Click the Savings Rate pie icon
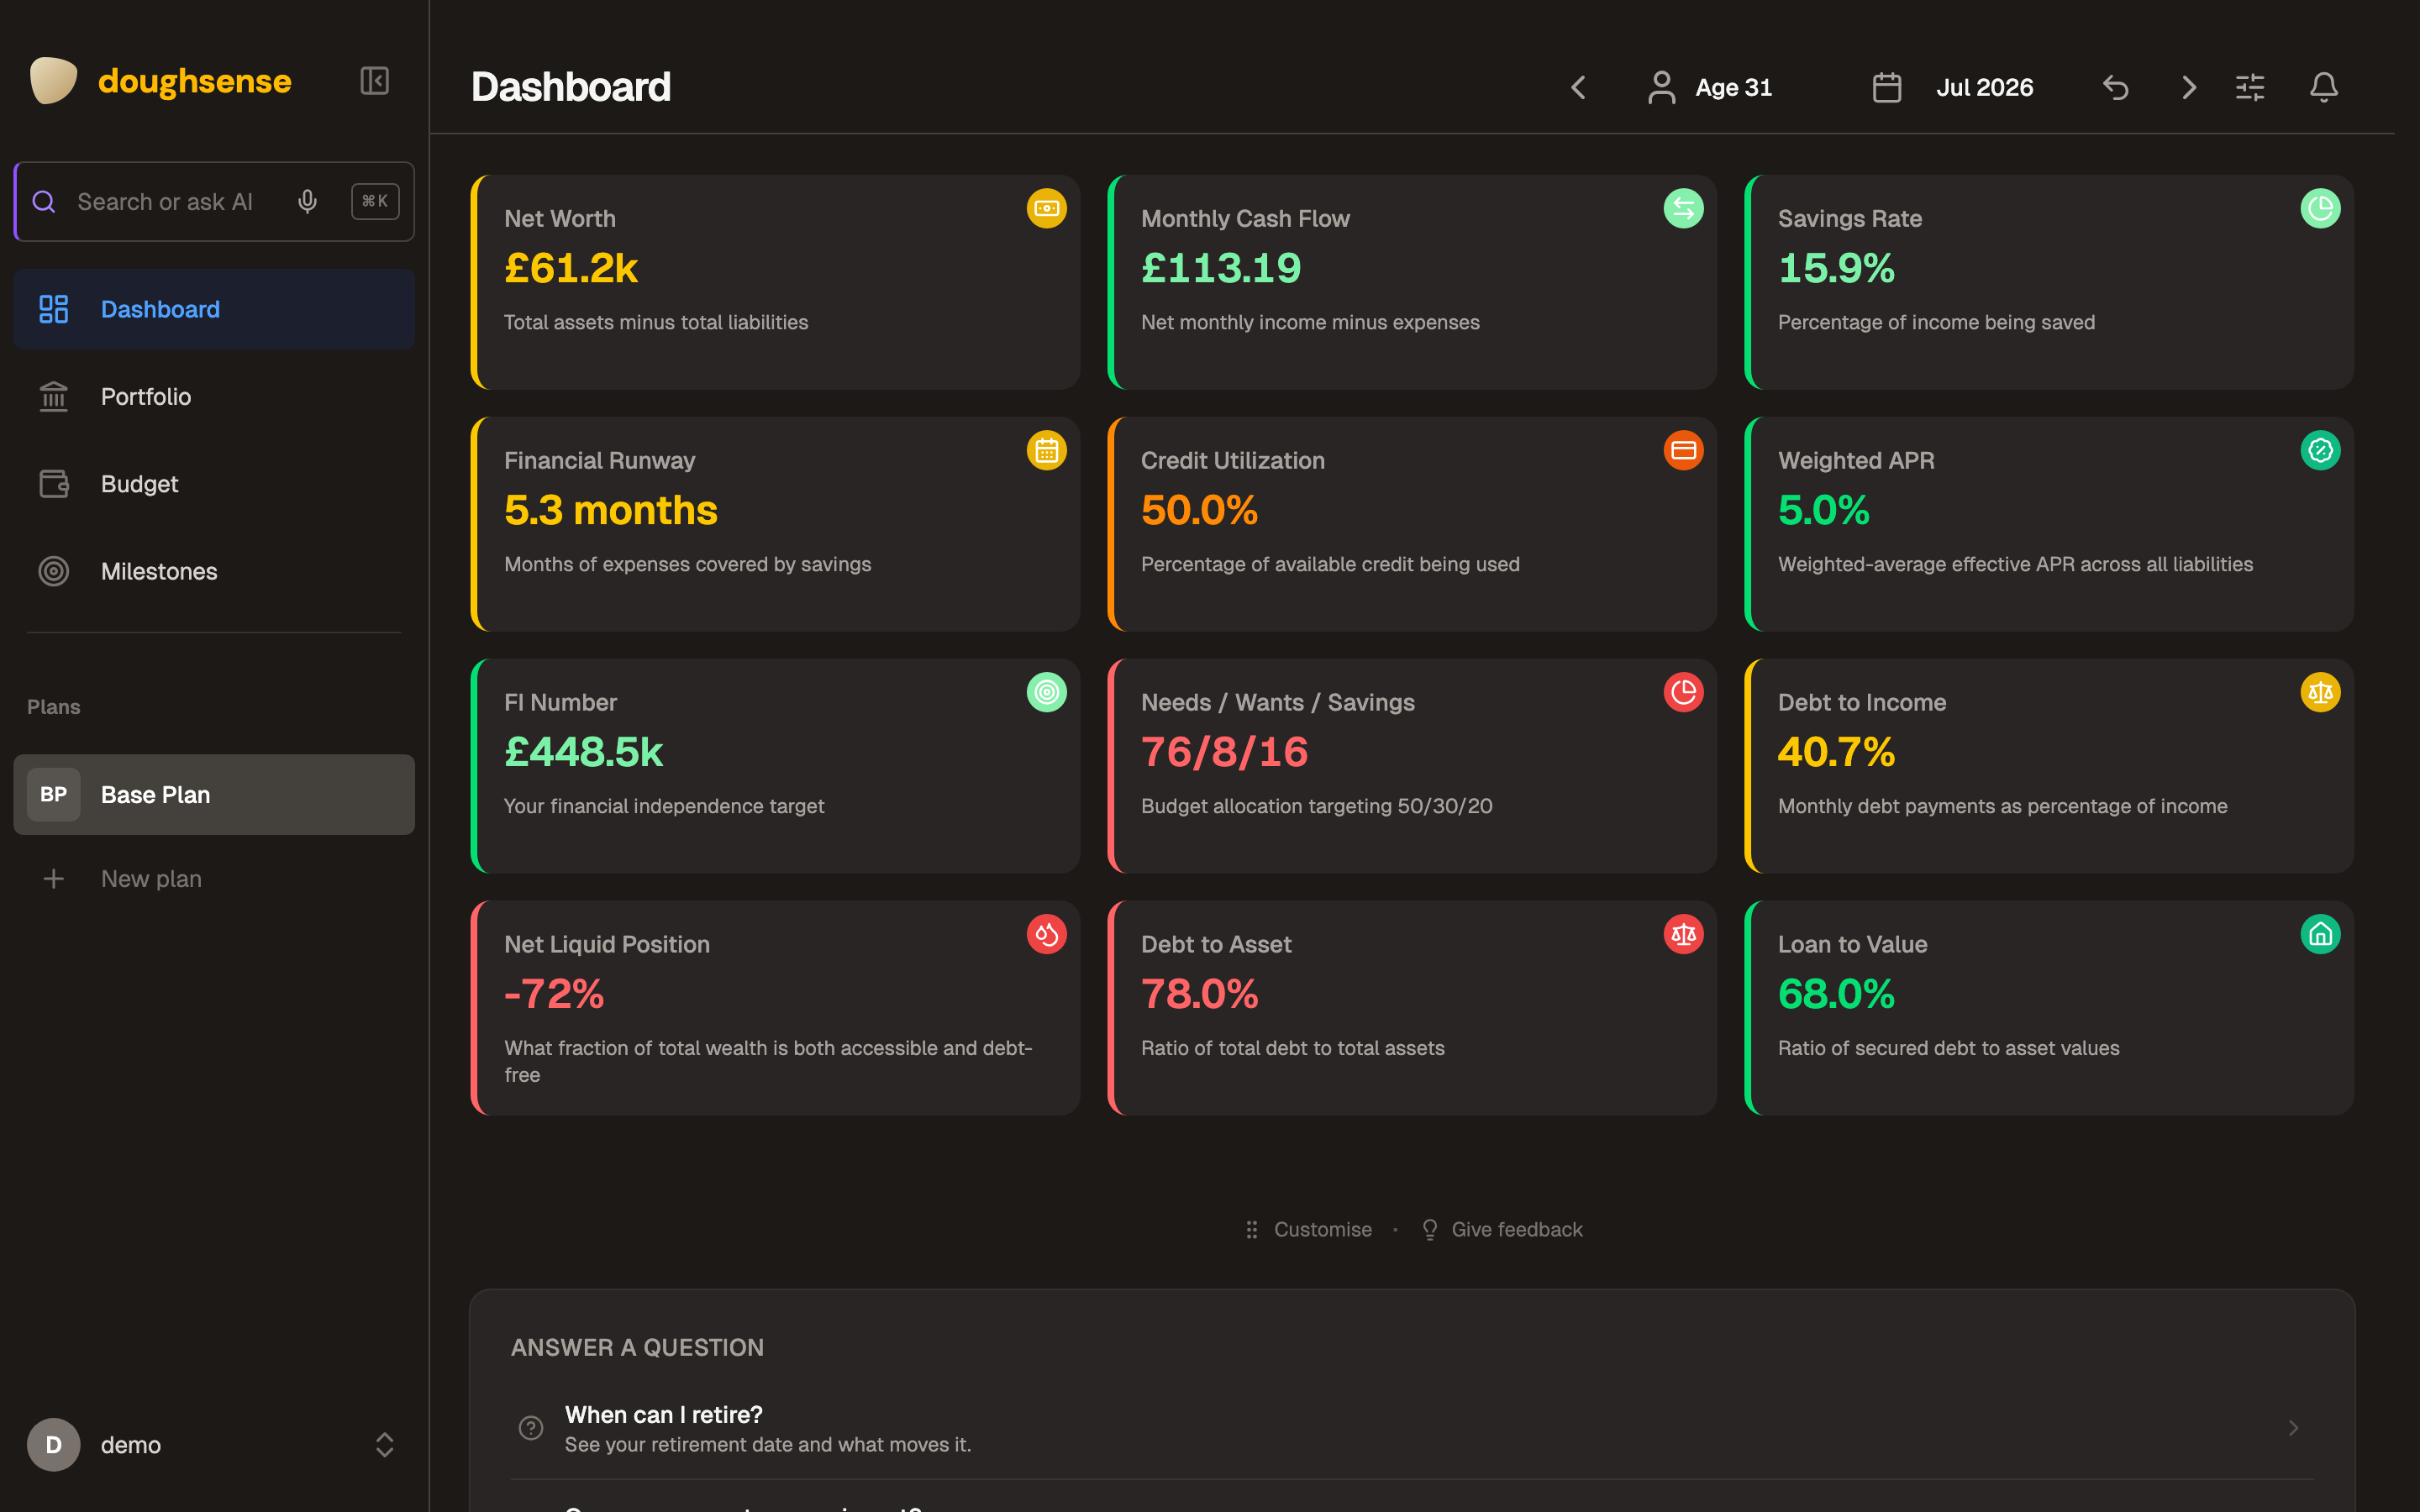 coord(2320,208)
